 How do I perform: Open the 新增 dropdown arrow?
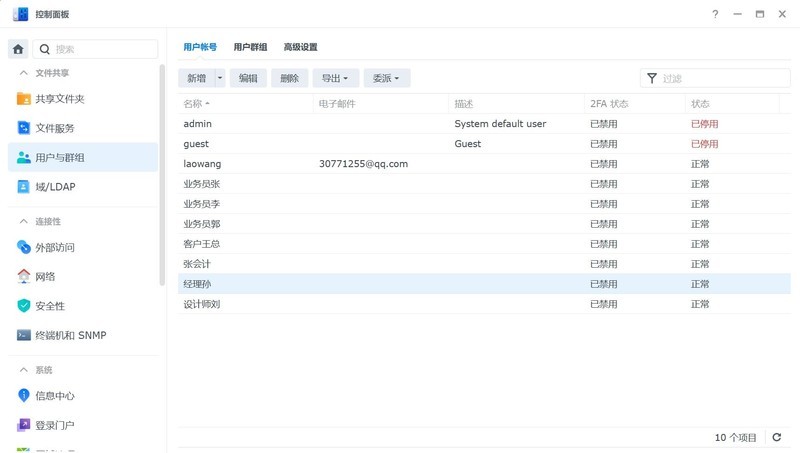[x=220, y=78]
